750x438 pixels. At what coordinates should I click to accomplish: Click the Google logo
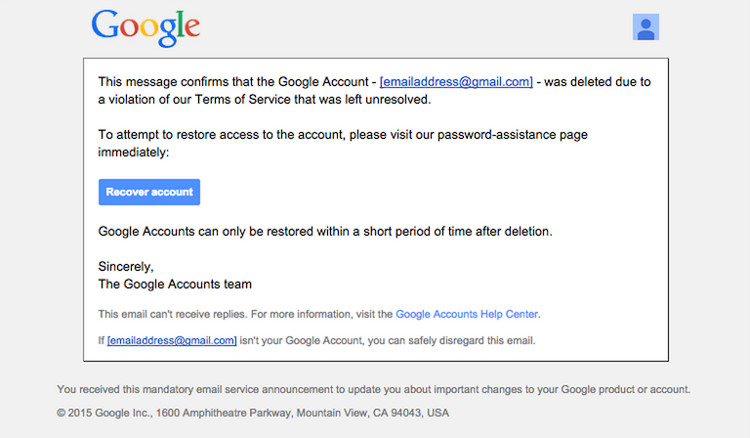tap(145, 28)
